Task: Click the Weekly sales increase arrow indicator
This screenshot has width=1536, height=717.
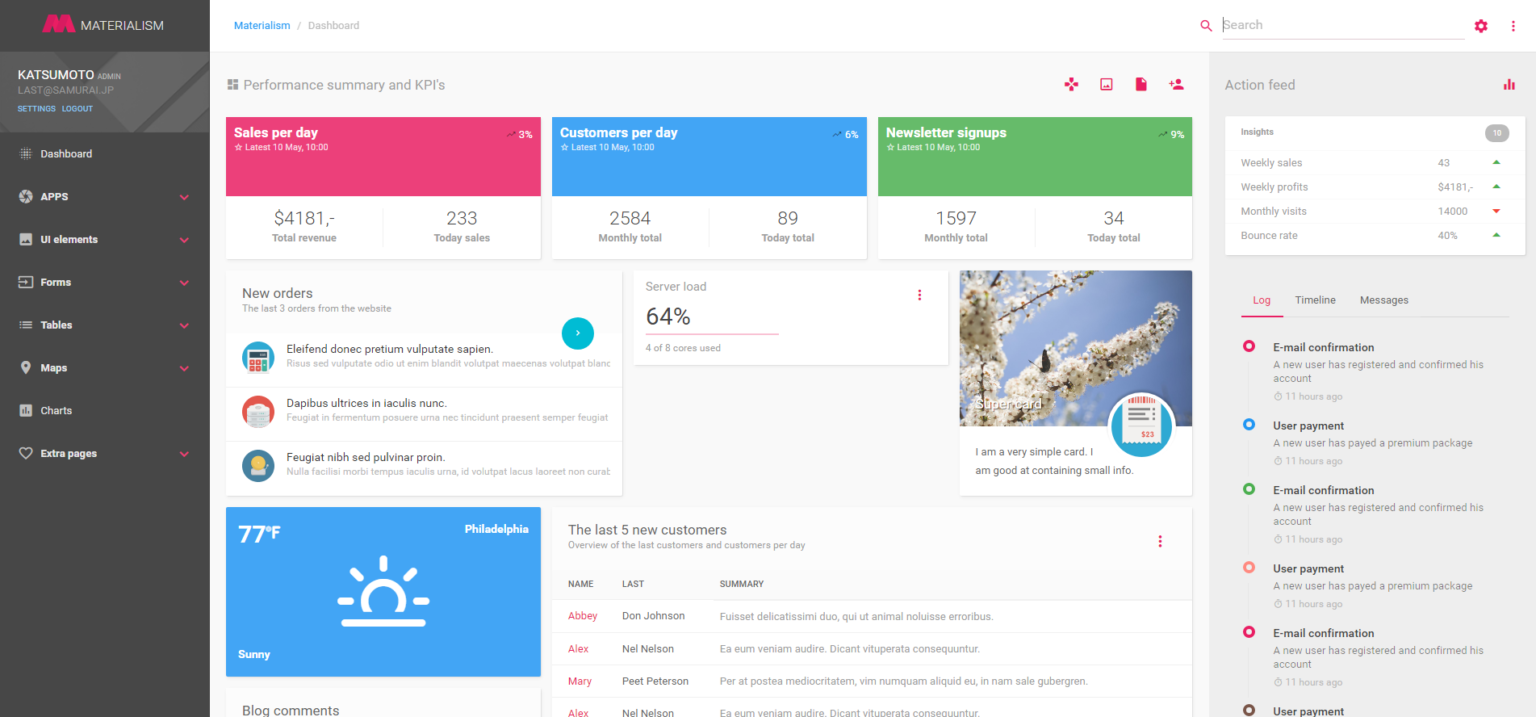Action: 1496,162
